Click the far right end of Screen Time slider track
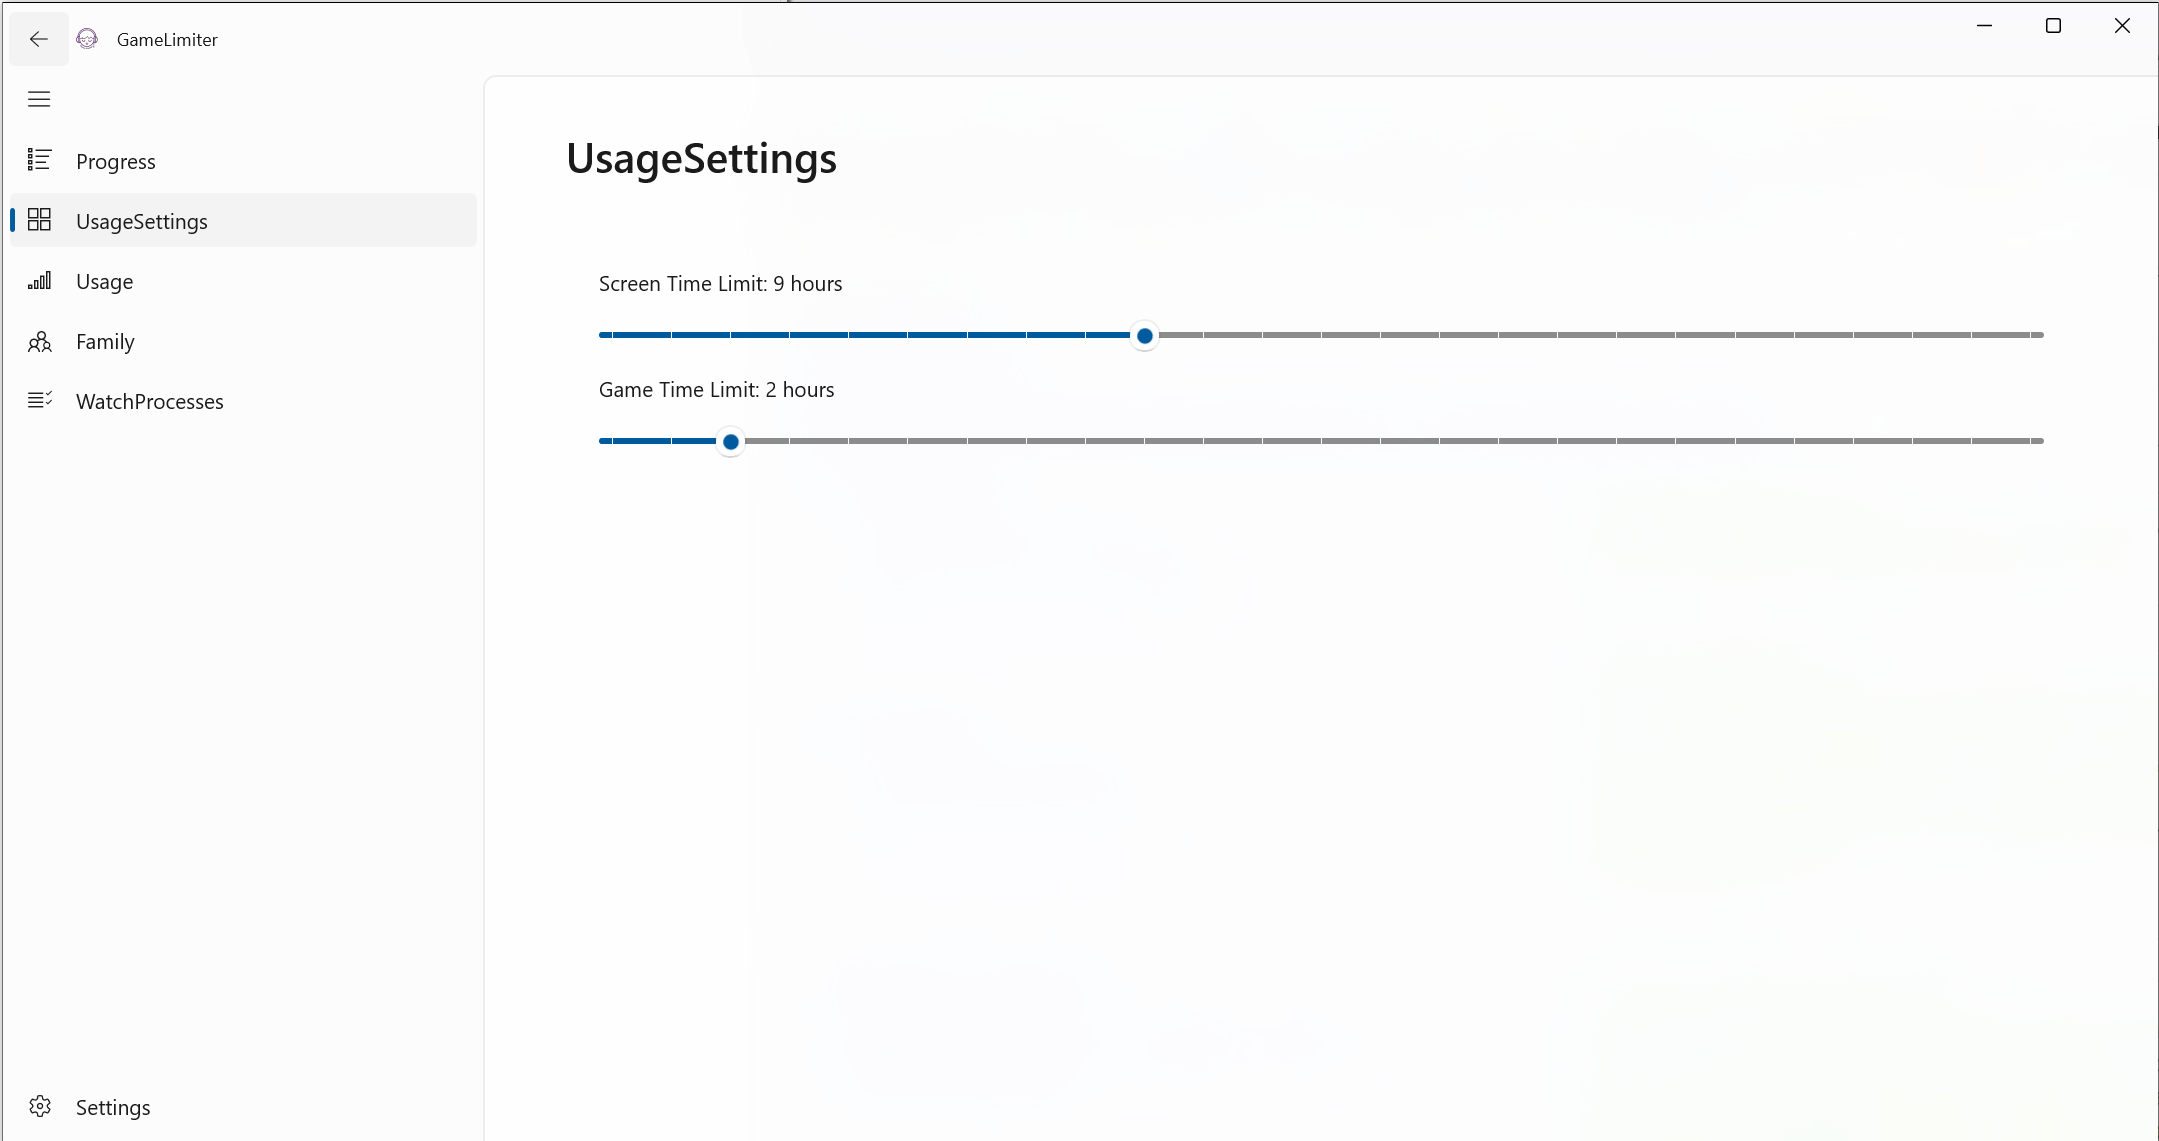 pos(2039,335)
